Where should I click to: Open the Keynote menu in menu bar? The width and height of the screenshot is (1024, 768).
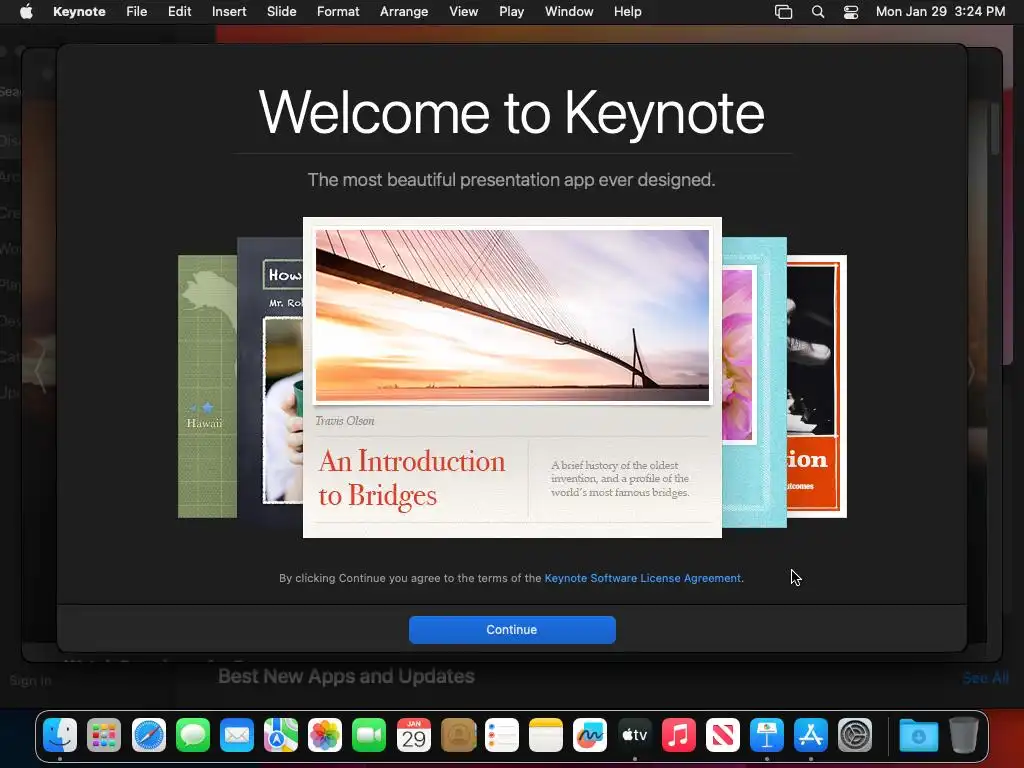[79, 12]
